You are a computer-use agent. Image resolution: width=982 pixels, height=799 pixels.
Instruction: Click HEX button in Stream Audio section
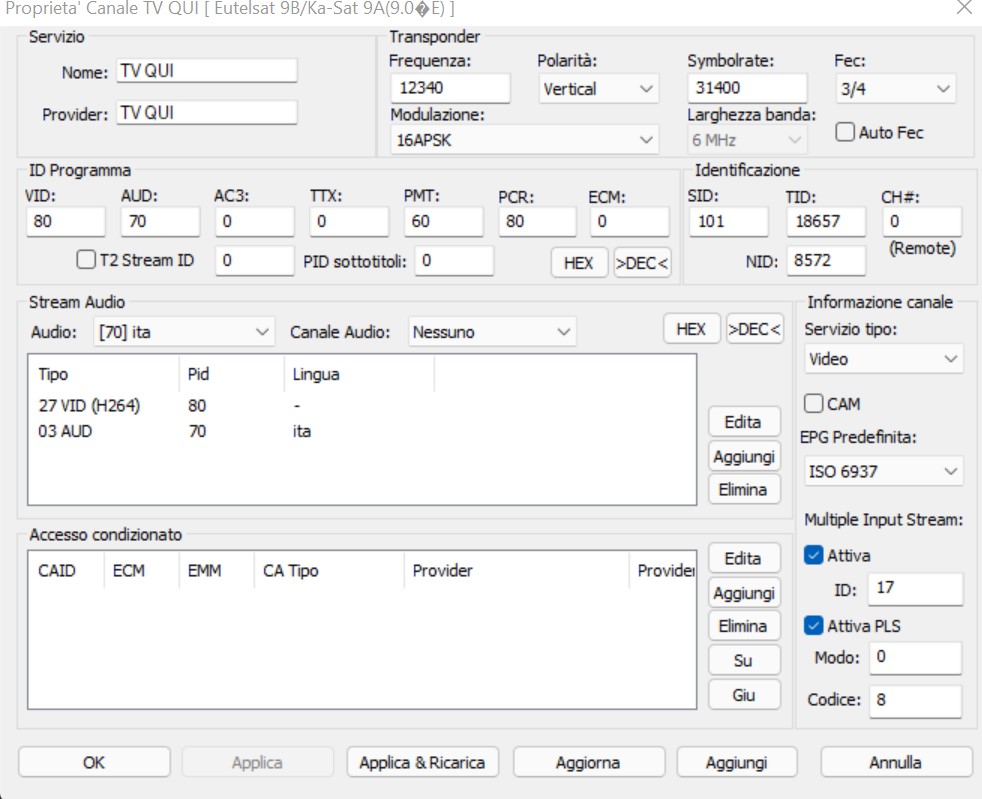tap(691, 329)
